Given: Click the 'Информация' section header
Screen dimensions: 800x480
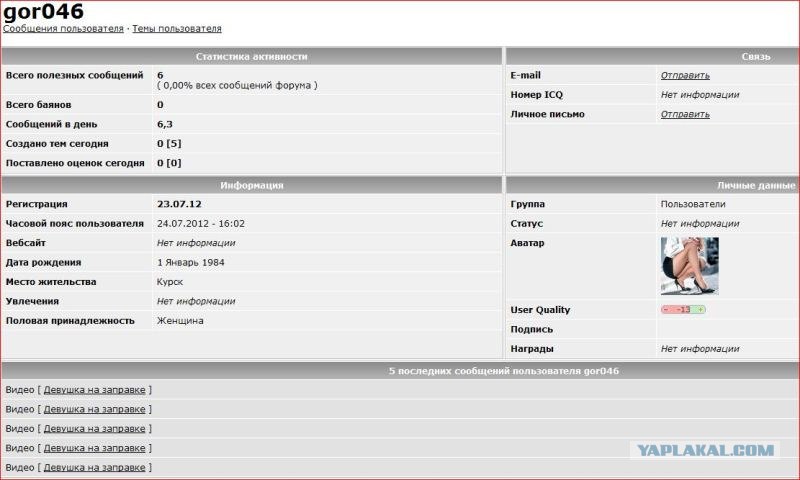Looking at the screenshot, I should [x=252, y=186].
